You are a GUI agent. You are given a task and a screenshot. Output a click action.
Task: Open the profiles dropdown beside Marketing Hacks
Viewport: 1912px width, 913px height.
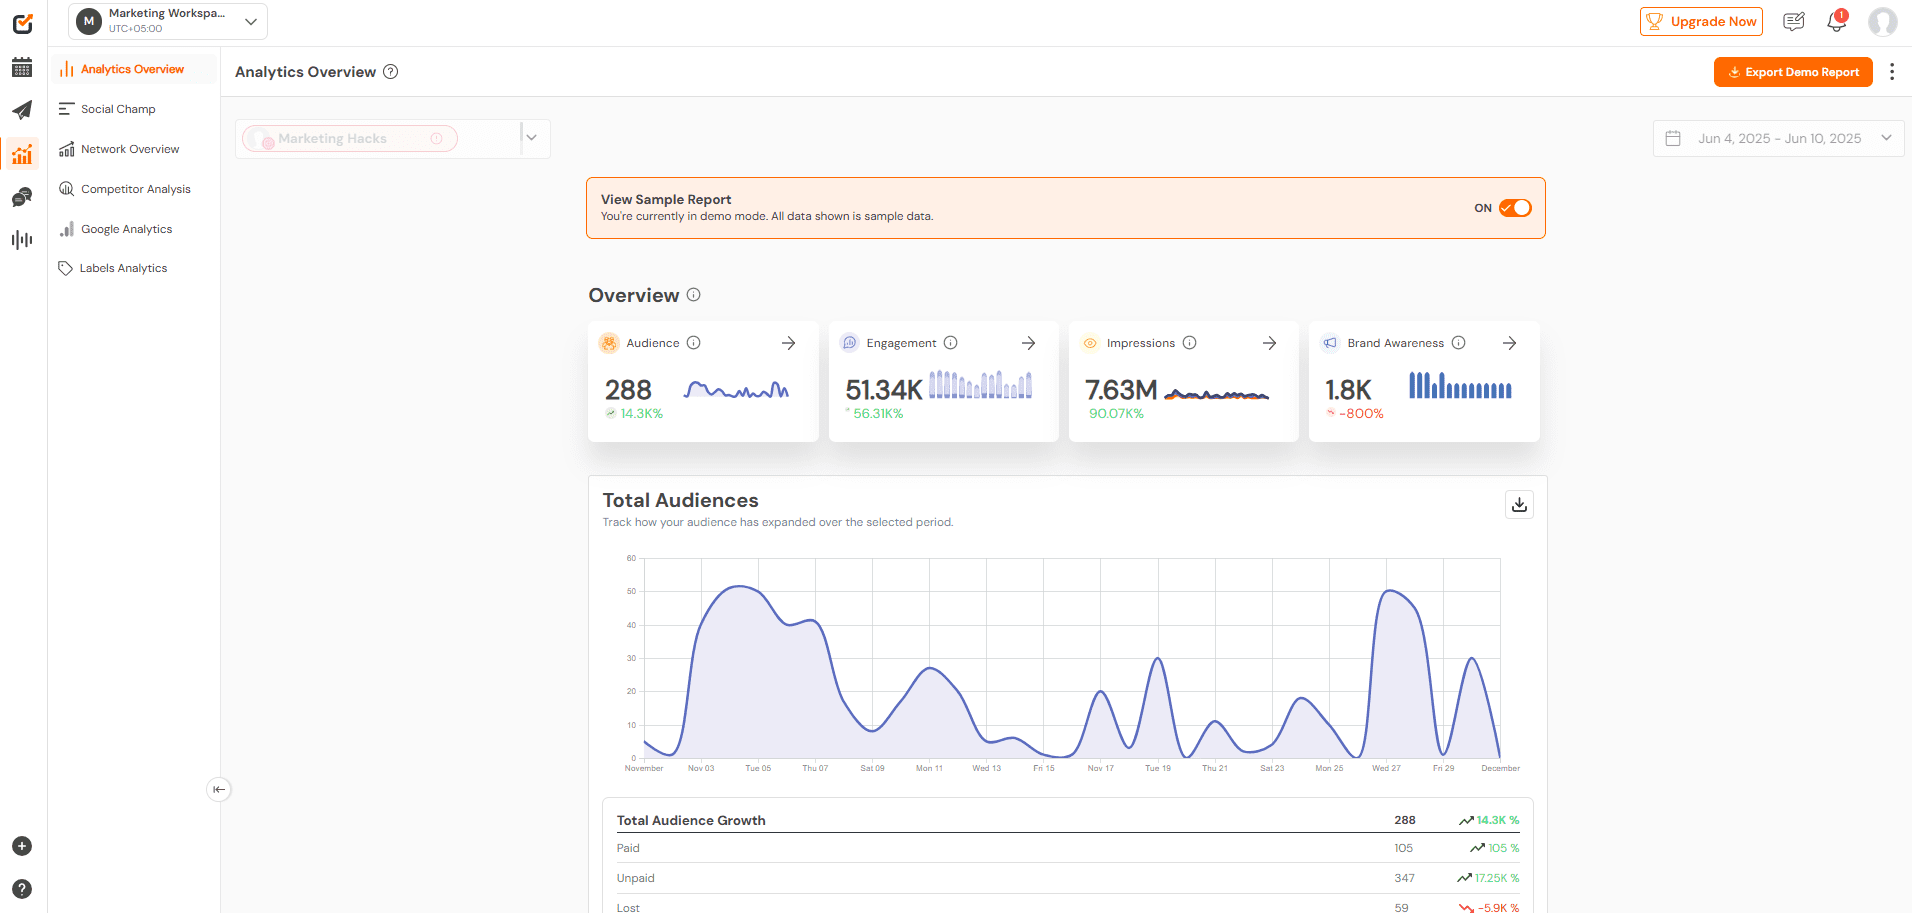pos(531,137)
